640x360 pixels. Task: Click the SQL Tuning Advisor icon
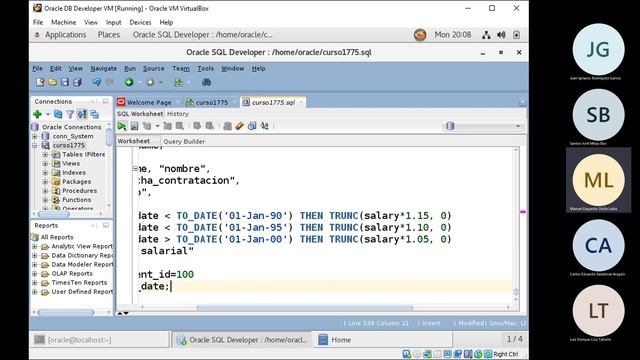[x=180, y=126]
